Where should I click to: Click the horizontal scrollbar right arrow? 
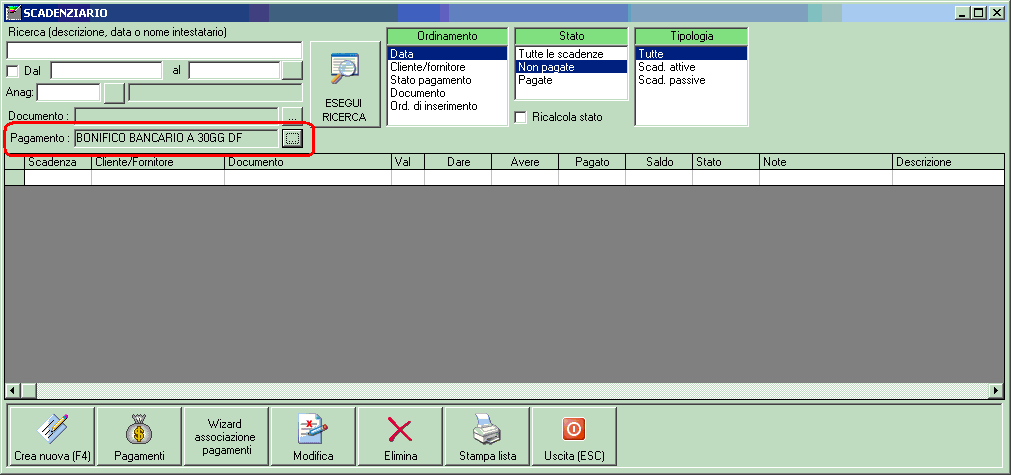tap(997, 391)
